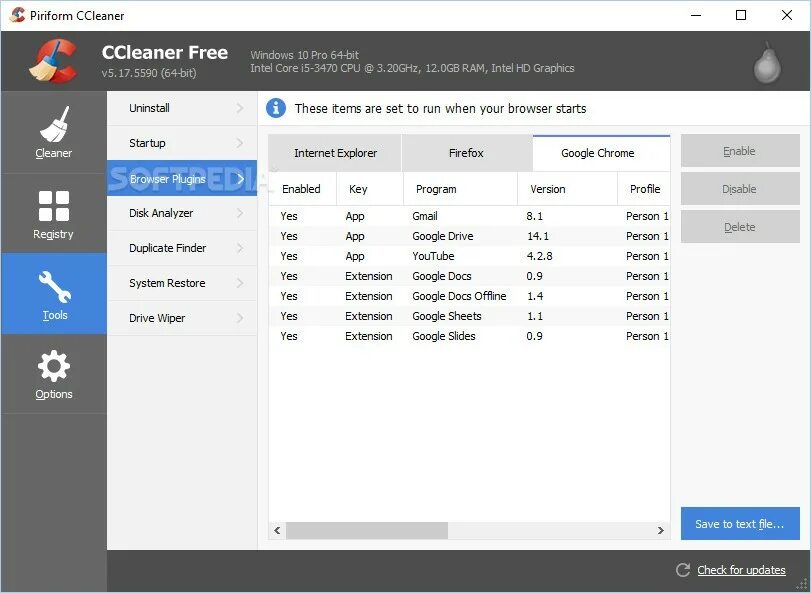Click the pear icon in header
Image resolution: width=811 pixels, height=593 pixels.
pyautogui.click(x=767, y=63)
